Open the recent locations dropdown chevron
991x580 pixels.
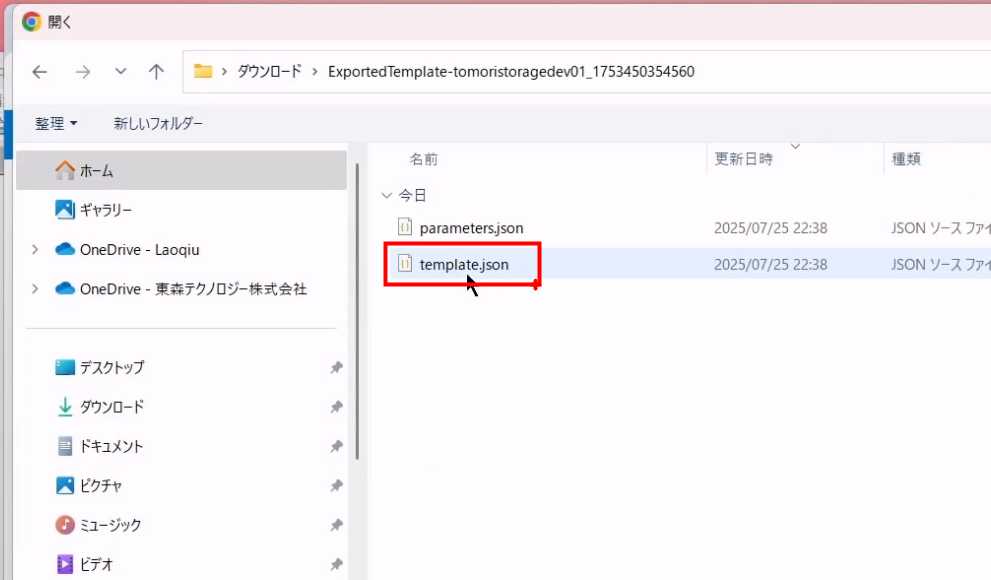pos(121,72)
